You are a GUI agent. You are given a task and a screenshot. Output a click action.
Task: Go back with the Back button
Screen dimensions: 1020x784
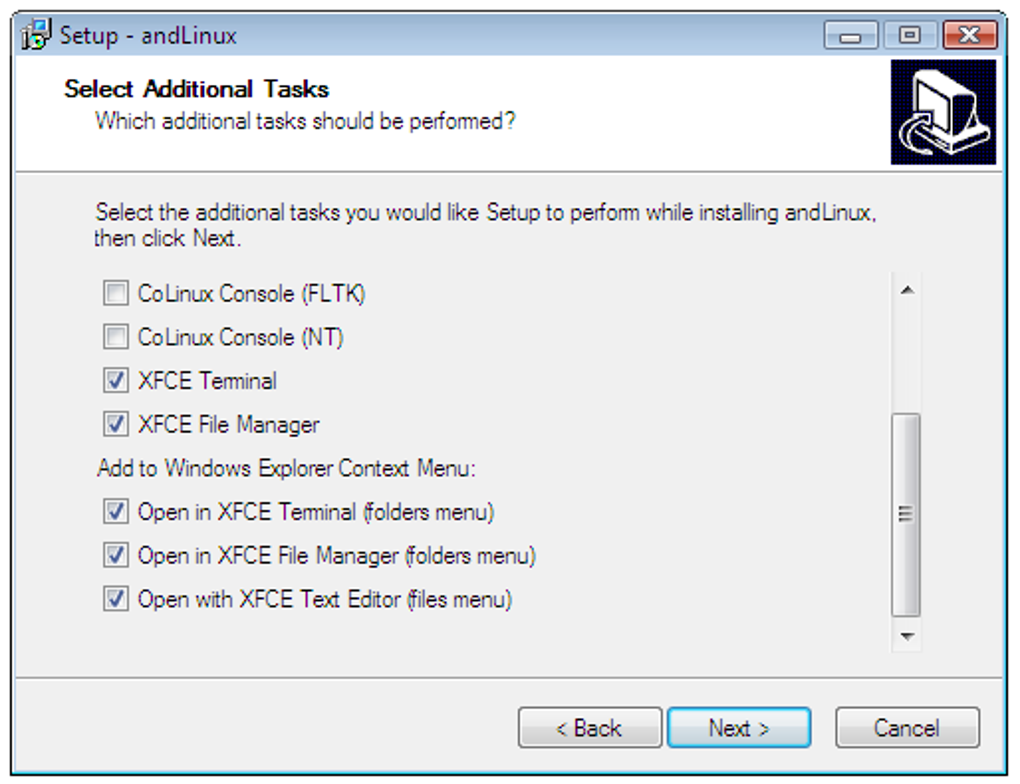[589, 728]
